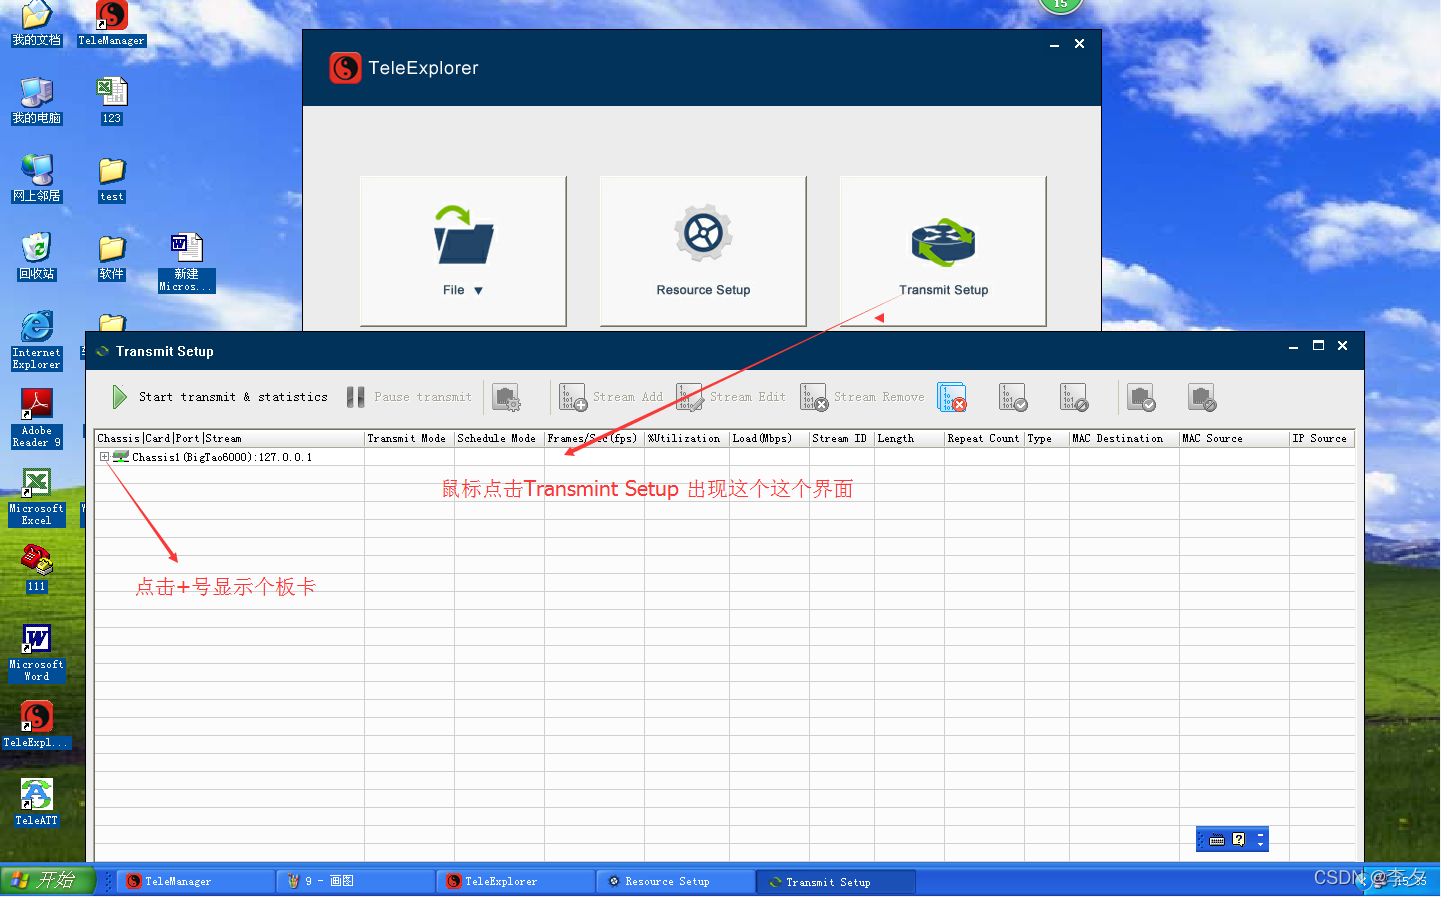Click Type column header
Image resolution: width=1441 pixels, height=897 pixels.
[1046, 439]
